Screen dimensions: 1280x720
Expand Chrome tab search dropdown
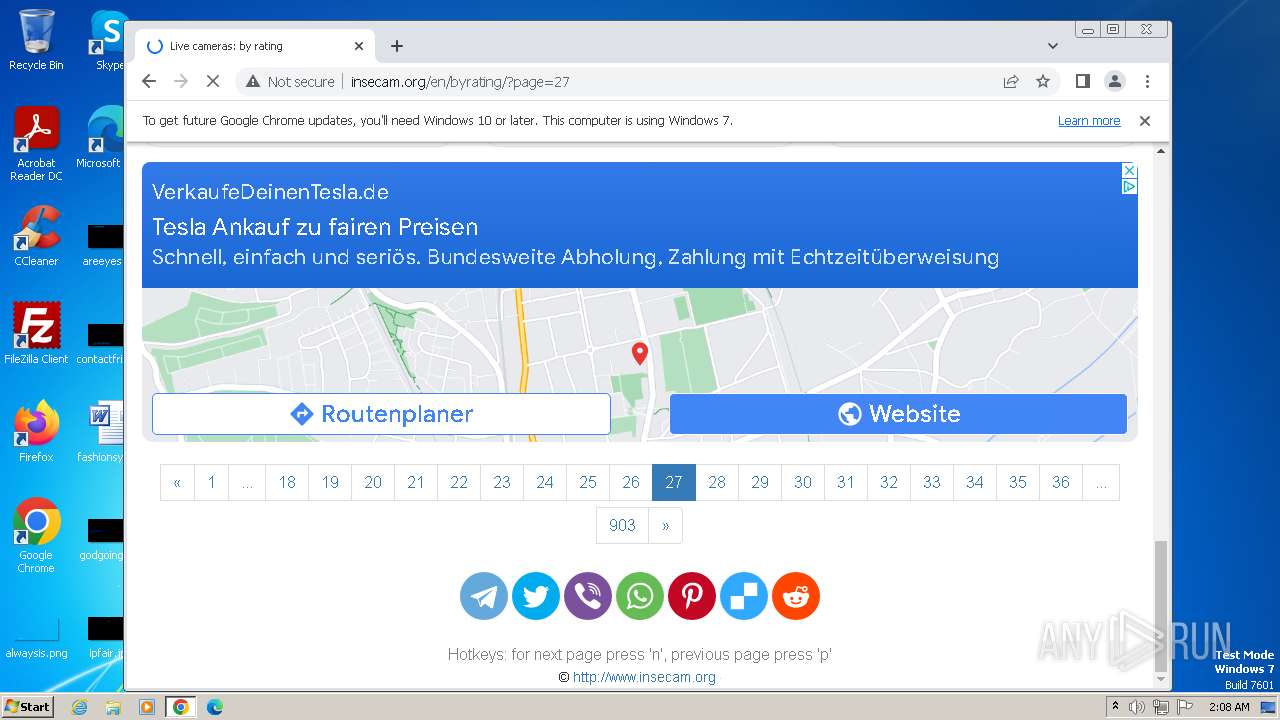click(1052, 46)
